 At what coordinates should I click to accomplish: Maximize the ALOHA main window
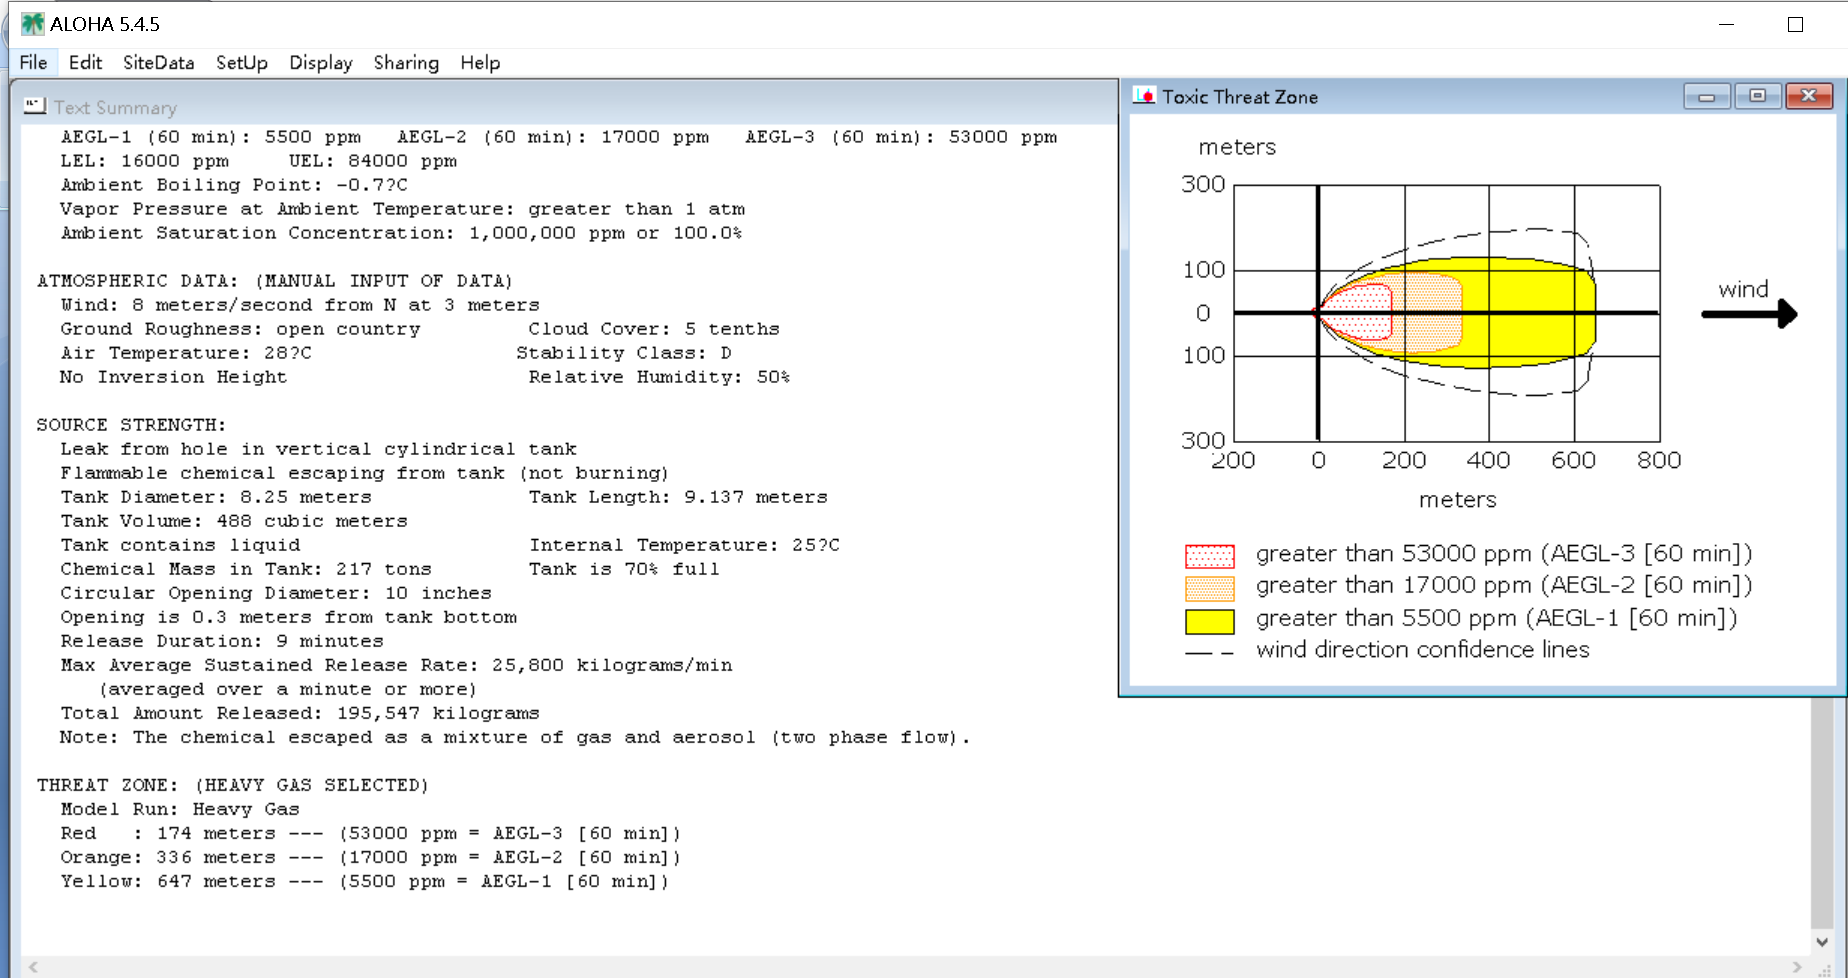point(1795,24)
